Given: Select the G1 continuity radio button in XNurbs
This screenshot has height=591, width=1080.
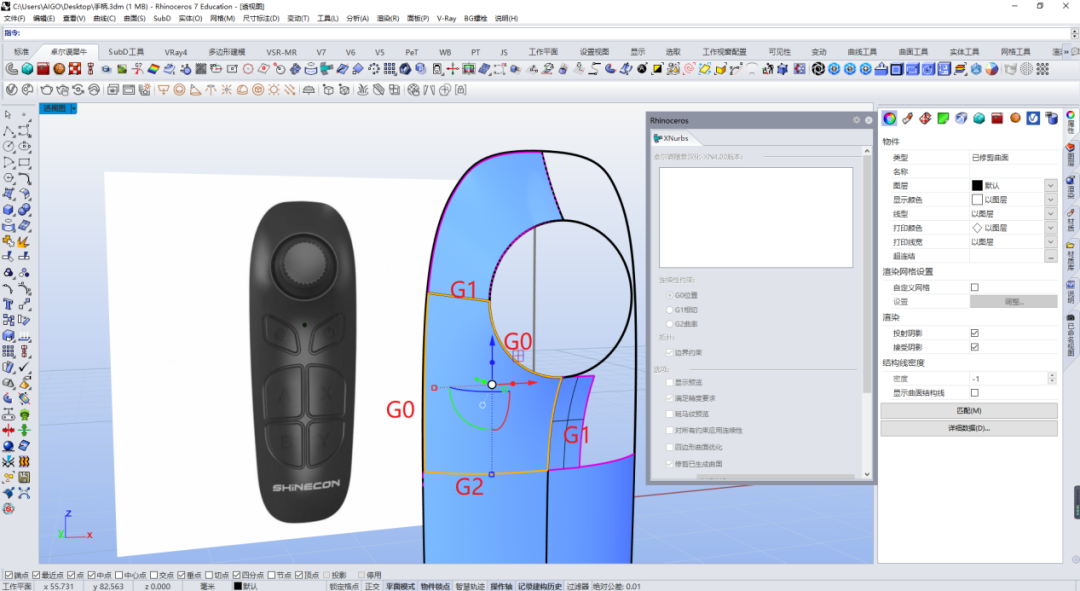Looking at the screenshot, I should 669,310.
